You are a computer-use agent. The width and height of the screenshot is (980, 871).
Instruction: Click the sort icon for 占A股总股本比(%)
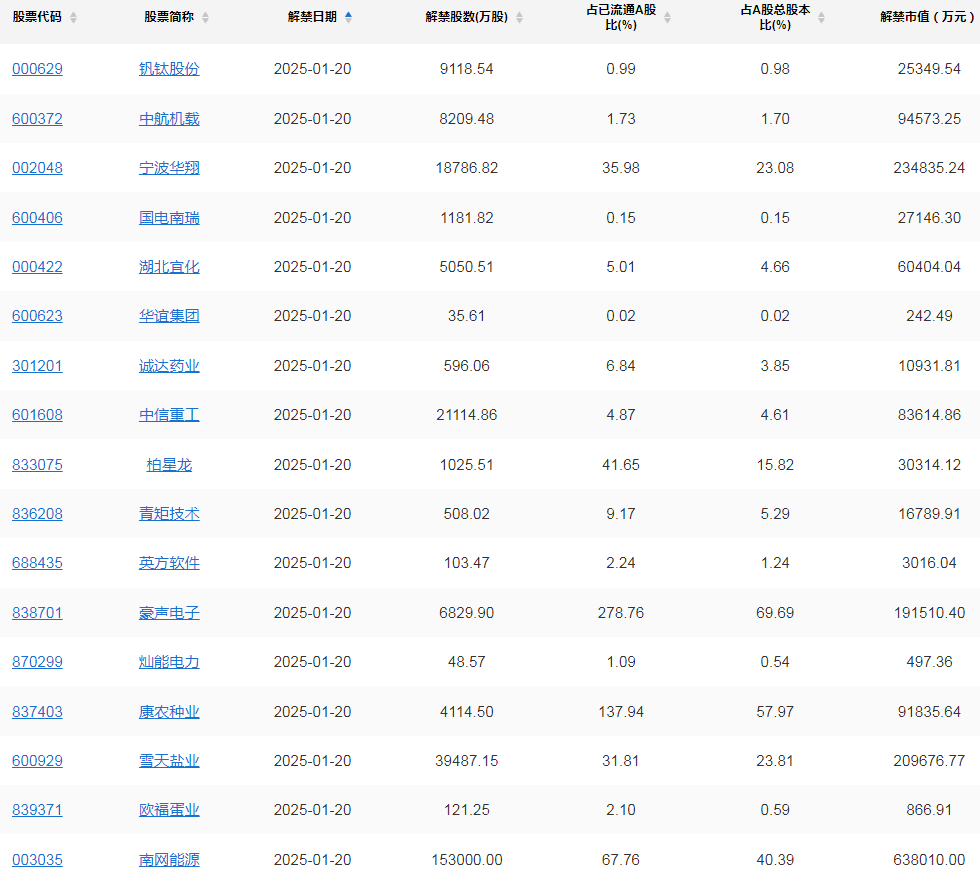[x=819, y=17]
